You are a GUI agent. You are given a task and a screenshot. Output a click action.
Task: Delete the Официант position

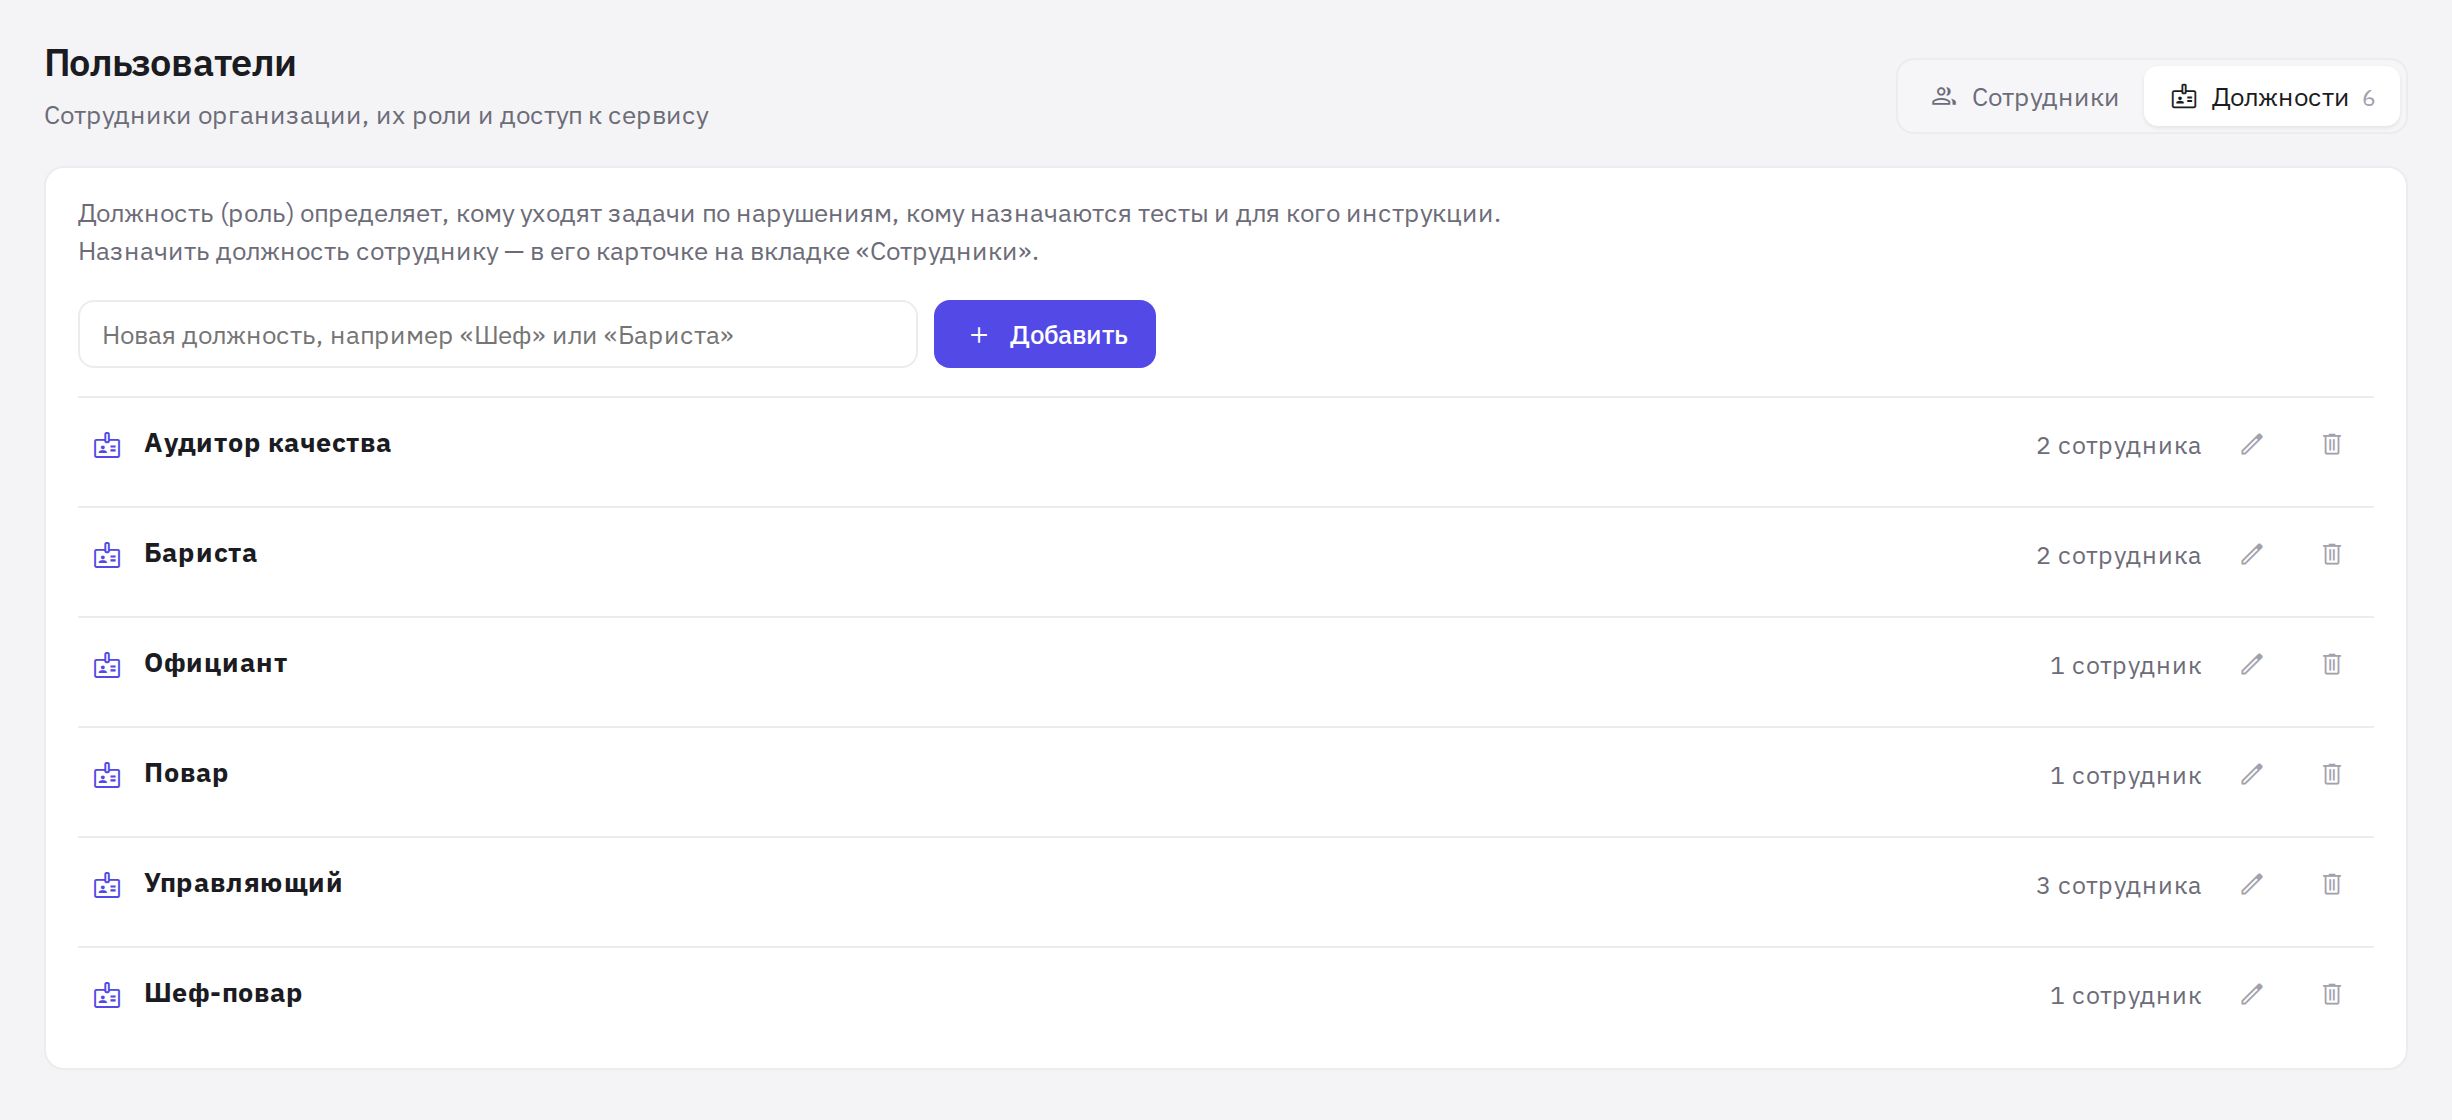2331,664
